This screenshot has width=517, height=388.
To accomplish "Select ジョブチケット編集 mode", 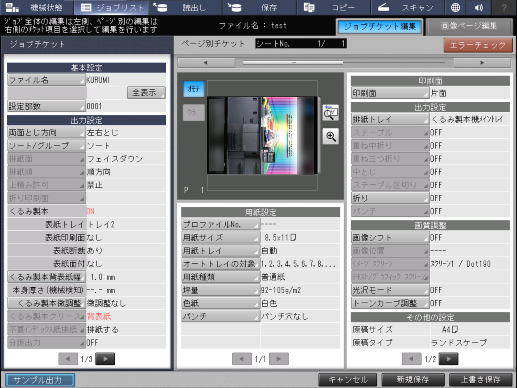I will [380, 26].
